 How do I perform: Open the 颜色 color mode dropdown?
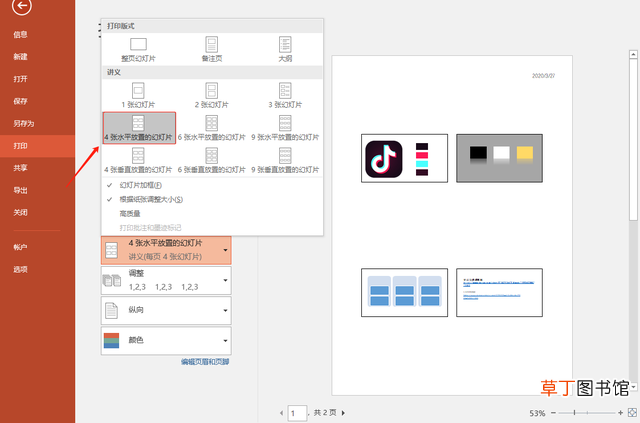pos(166,341)
